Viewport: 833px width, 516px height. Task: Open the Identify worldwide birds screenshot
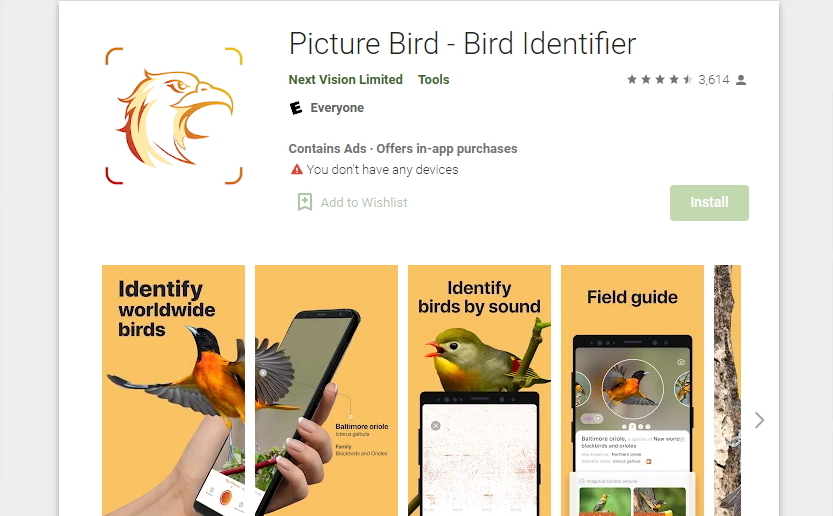pyautogui.click(x=173, y=391)
